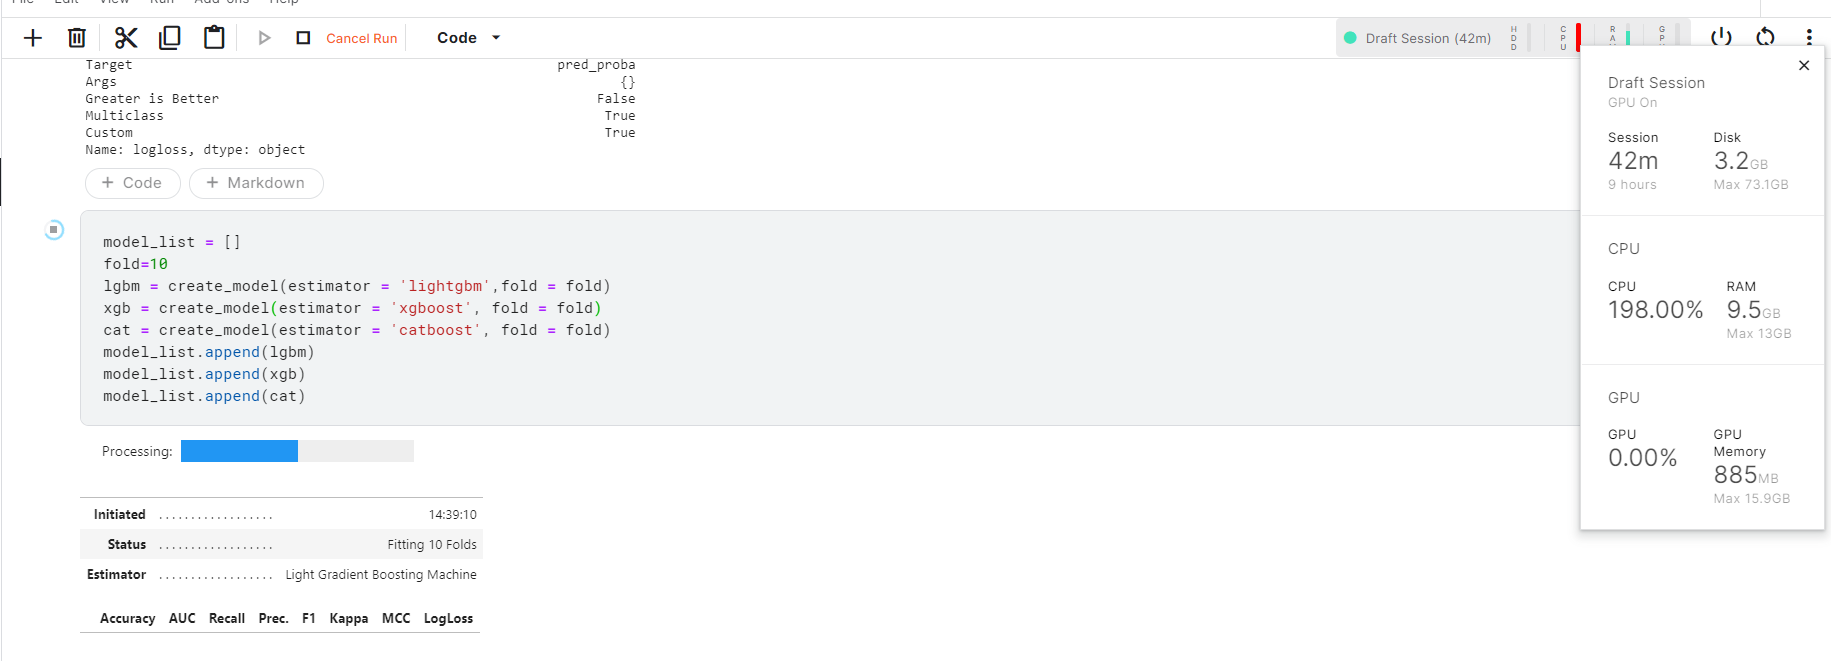
Task: Insert a Markdown cell
Action: pyautogui.click(x=256, y=183)
